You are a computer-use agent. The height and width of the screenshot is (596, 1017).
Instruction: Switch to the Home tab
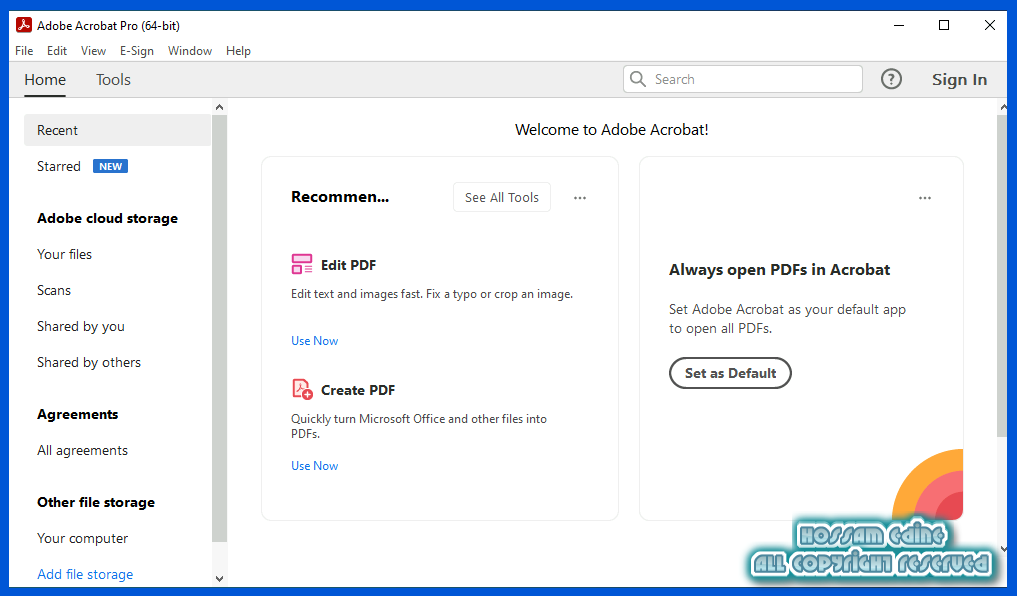(x=45, y=80)
